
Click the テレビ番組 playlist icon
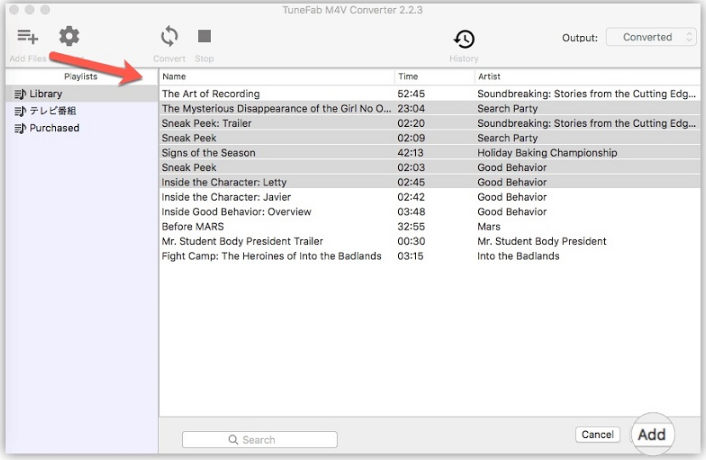[x=20, y=111]
